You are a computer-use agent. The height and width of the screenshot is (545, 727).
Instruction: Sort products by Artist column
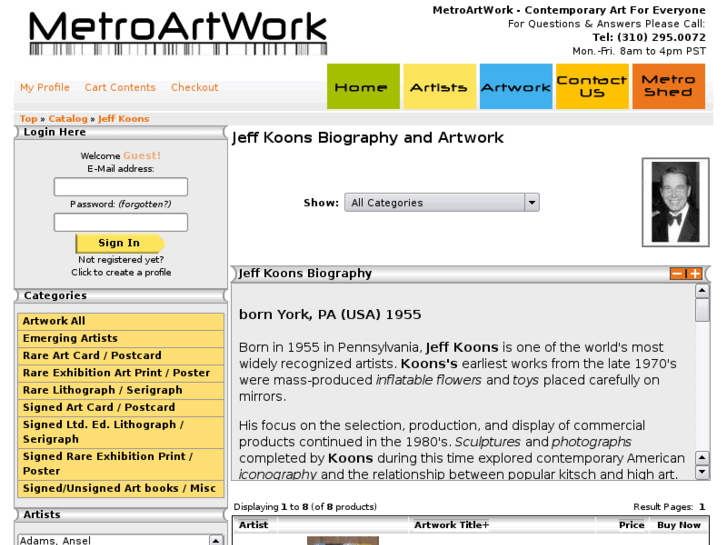(x=253, y=525)
